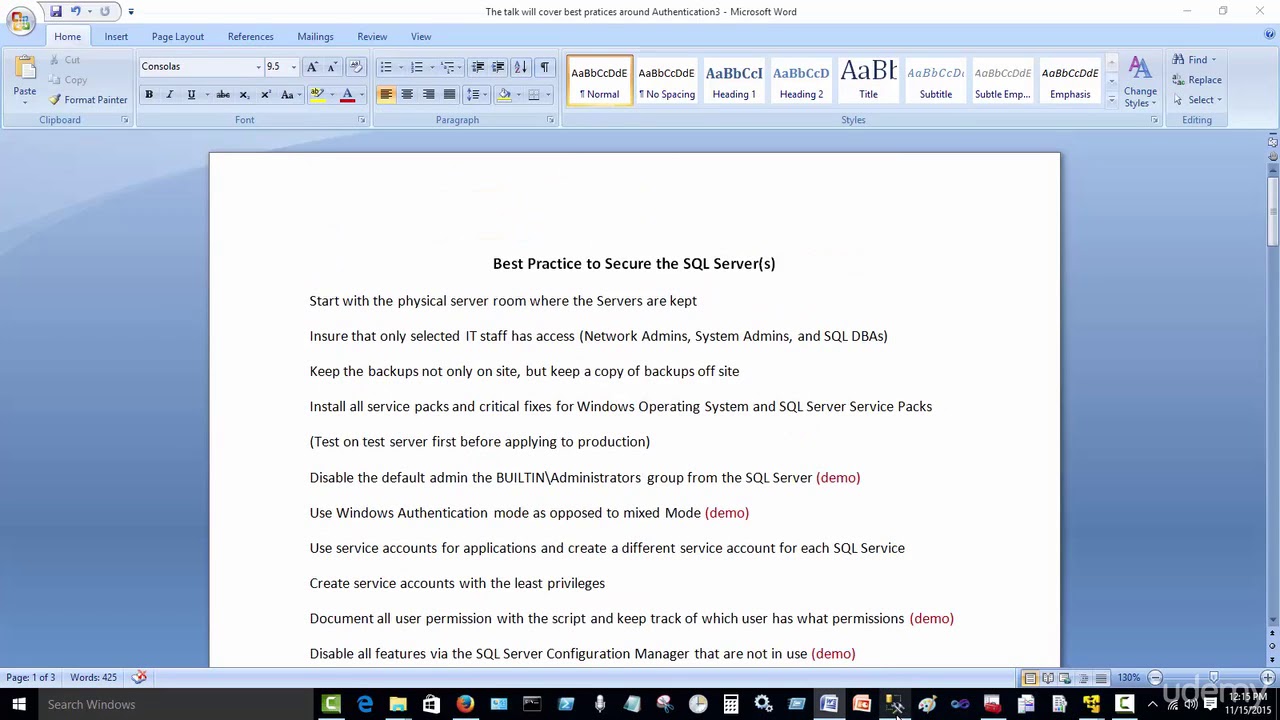Toggle bold formatting
The width and height of the screenshot is (1280, 720).
pyautogui.click(x=149, y=95)
